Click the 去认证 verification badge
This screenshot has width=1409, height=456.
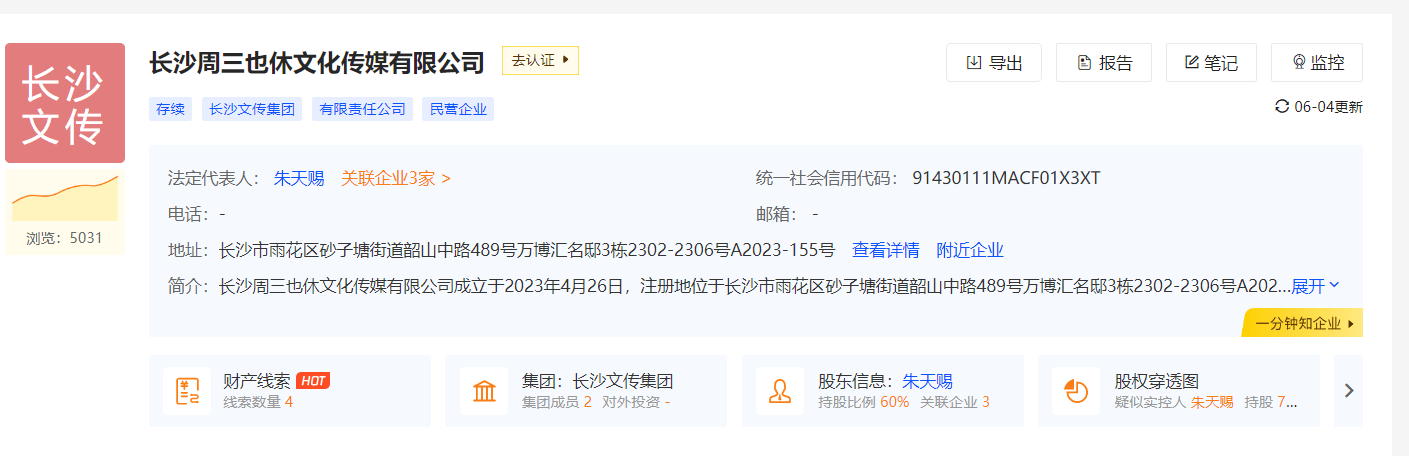540,60
